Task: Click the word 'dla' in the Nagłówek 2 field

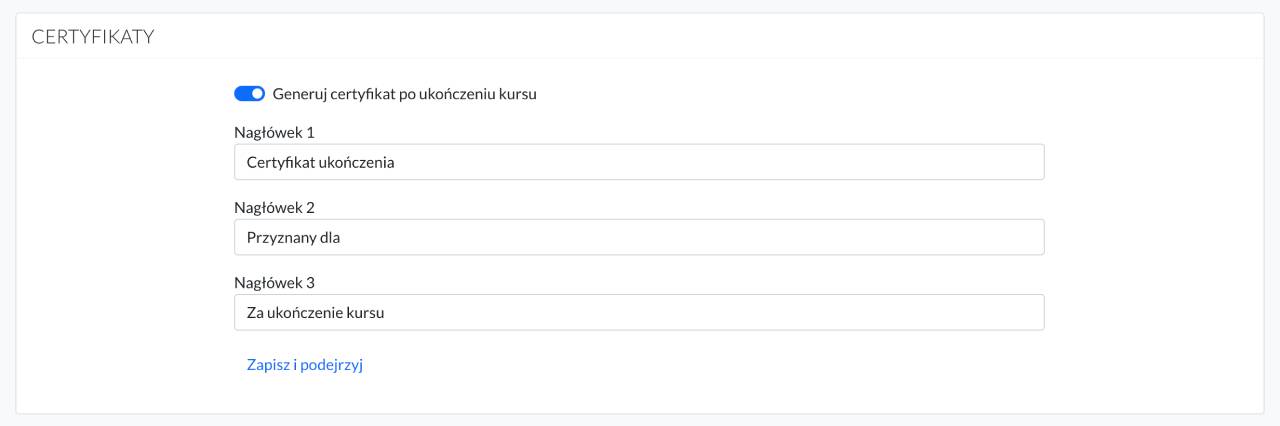Action: coord(331,238)
